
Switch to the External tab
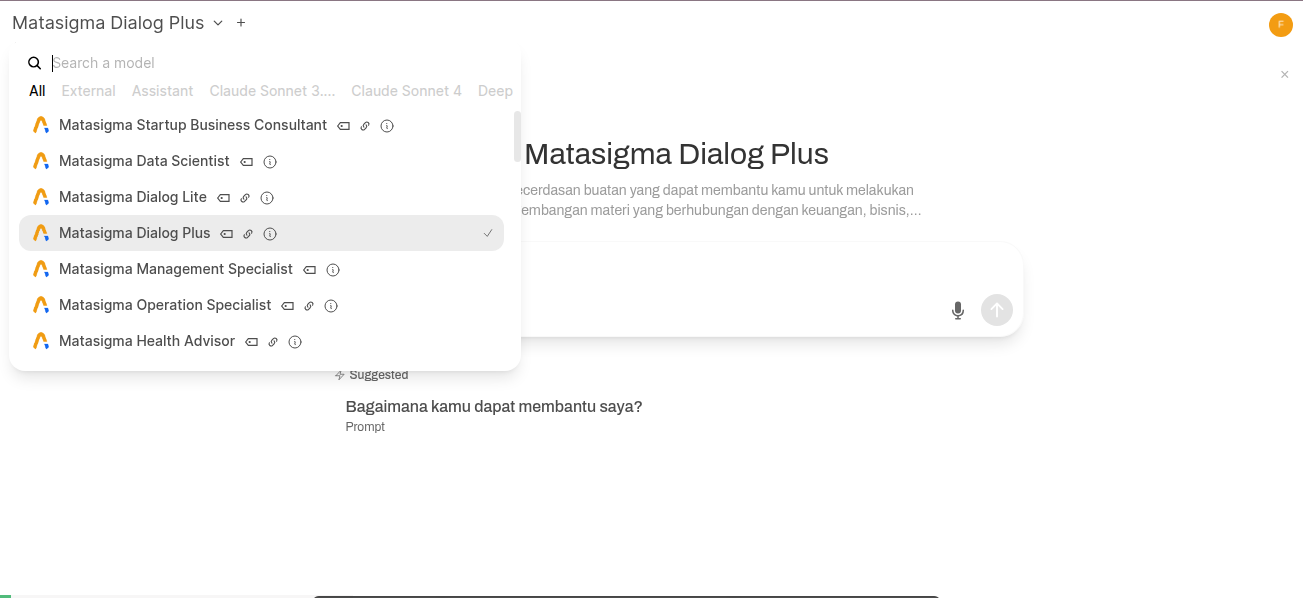click(x=88, y=90)
